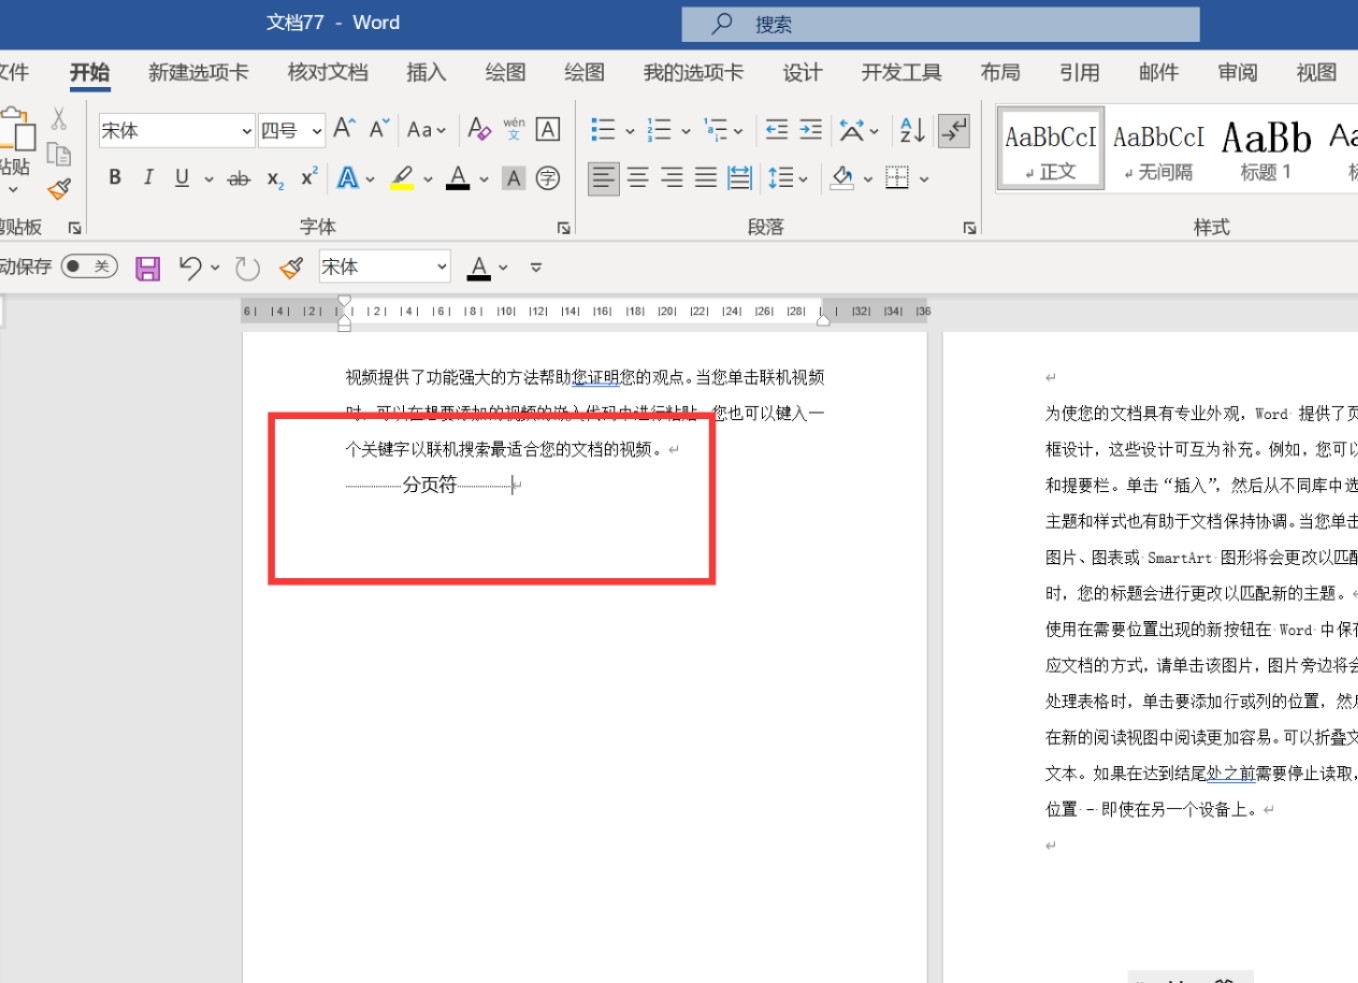Customize quick access toolbar dropdown
This screenshot has height=983, width=1358.
pos(536,268)
